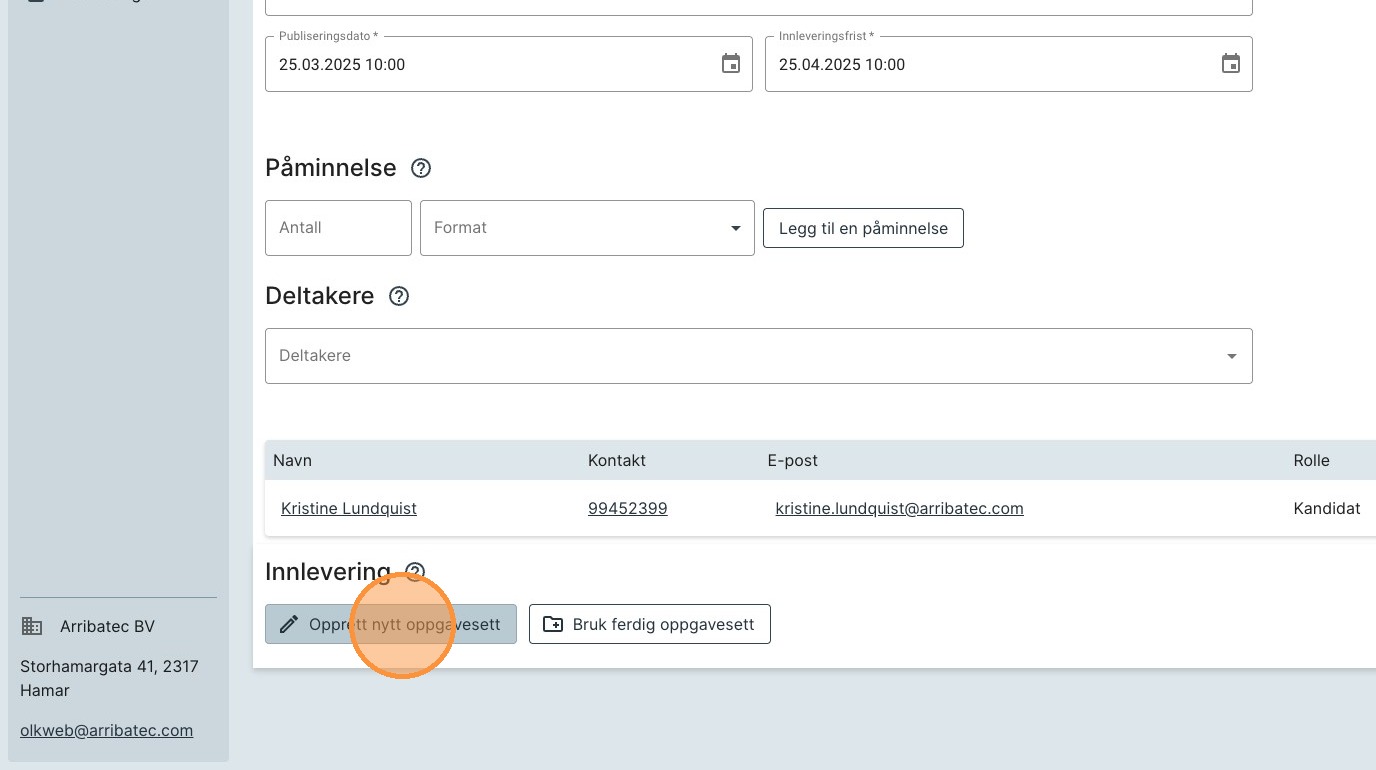Screen dimensions: 1376x770
Task: Click into the Publiseringsdato date field
Action: (x=490, y=64)
